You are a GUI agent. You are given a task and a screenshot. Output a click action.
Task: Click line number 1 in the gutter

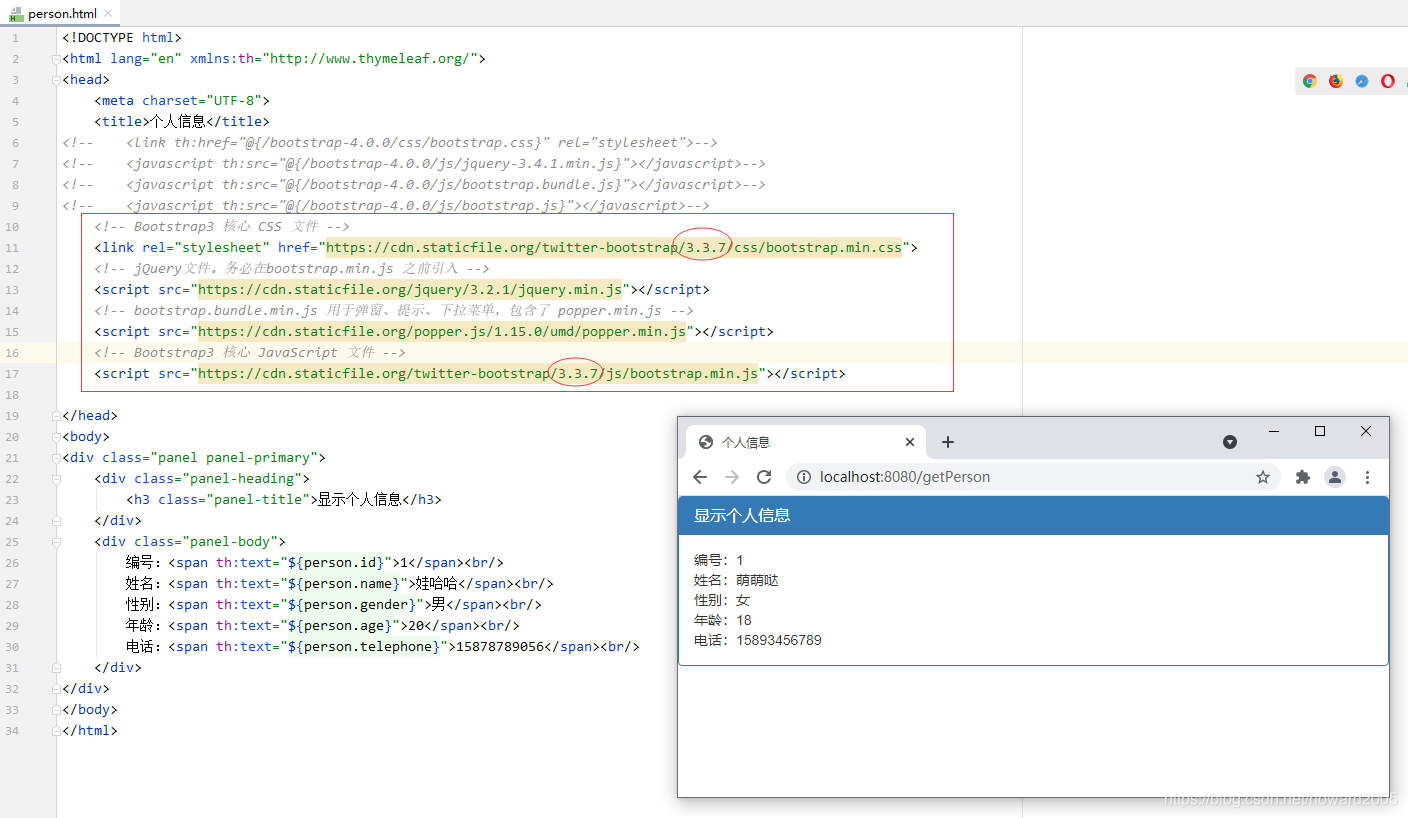pos(15,38)
